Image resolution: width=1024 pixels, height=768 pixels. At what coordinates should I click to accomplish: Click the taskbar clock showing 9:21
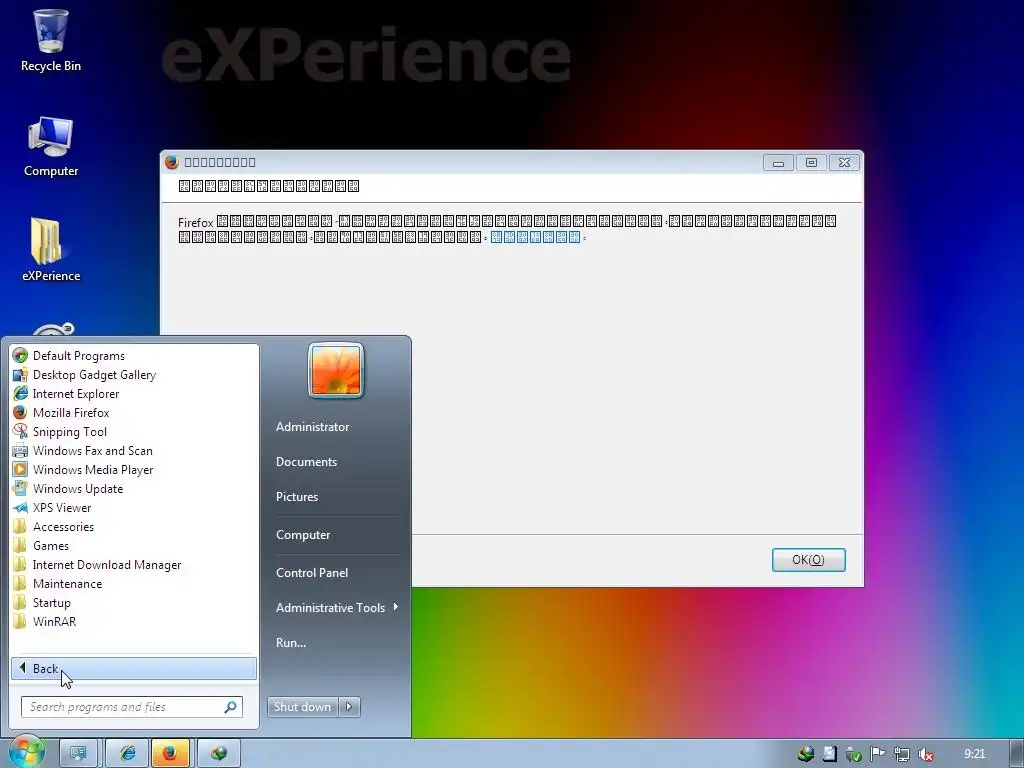click(x=974, y=754)
